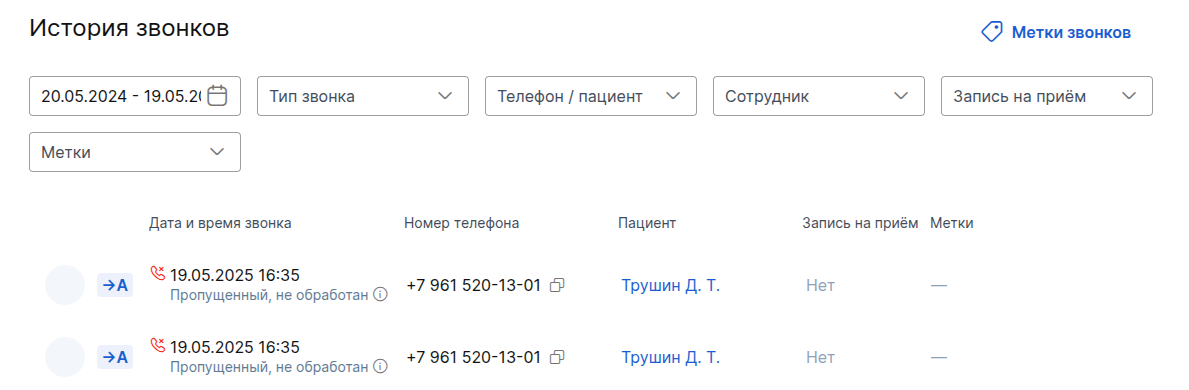Click the date range input field
Image resolution: width=1189 pixels, height=390 pixels.
(135, 96)
